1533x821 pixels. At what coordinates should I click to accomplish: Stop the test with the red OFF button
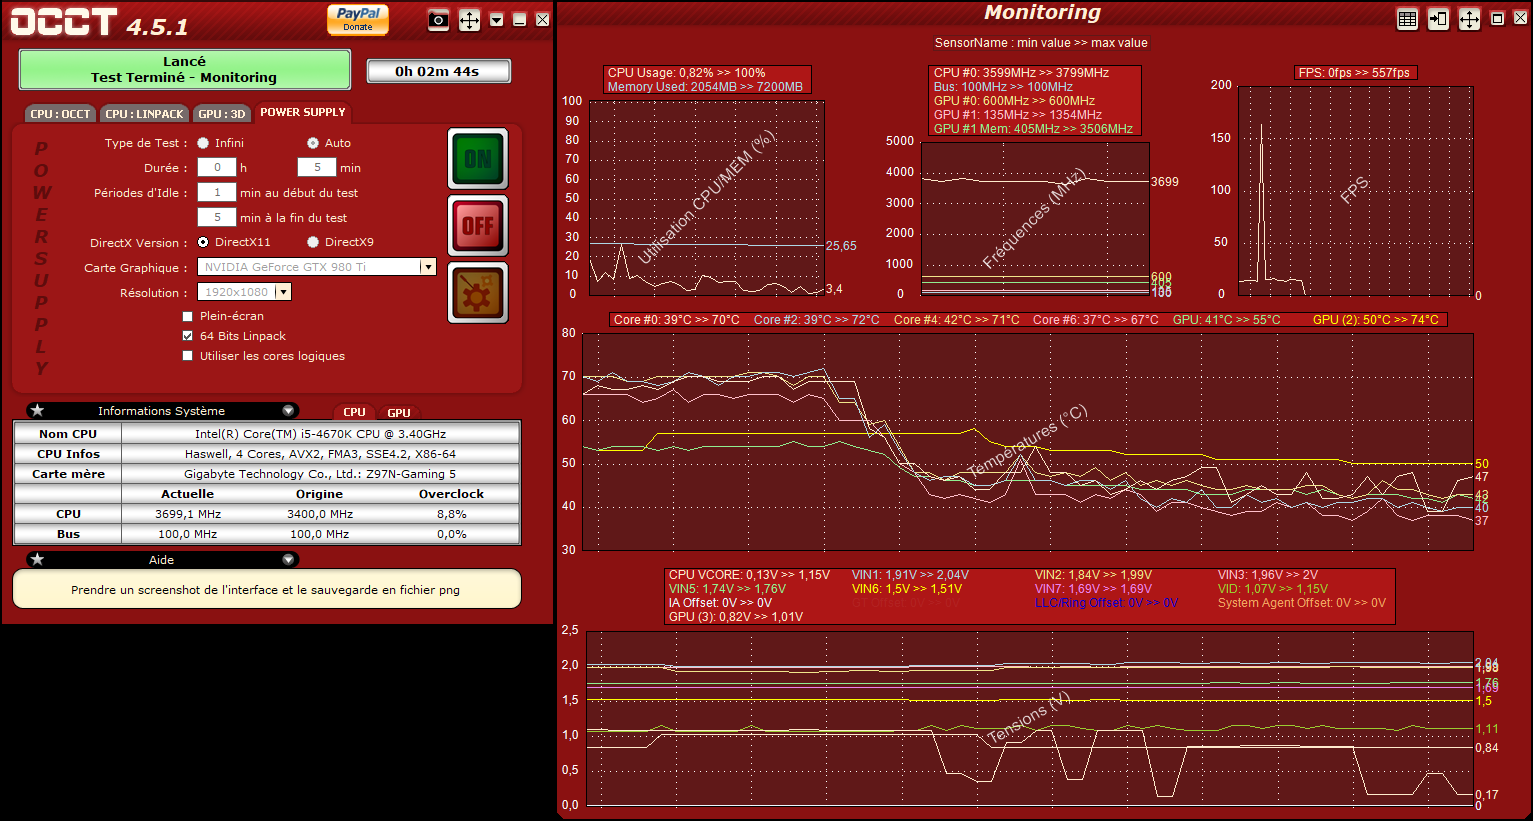478,226
